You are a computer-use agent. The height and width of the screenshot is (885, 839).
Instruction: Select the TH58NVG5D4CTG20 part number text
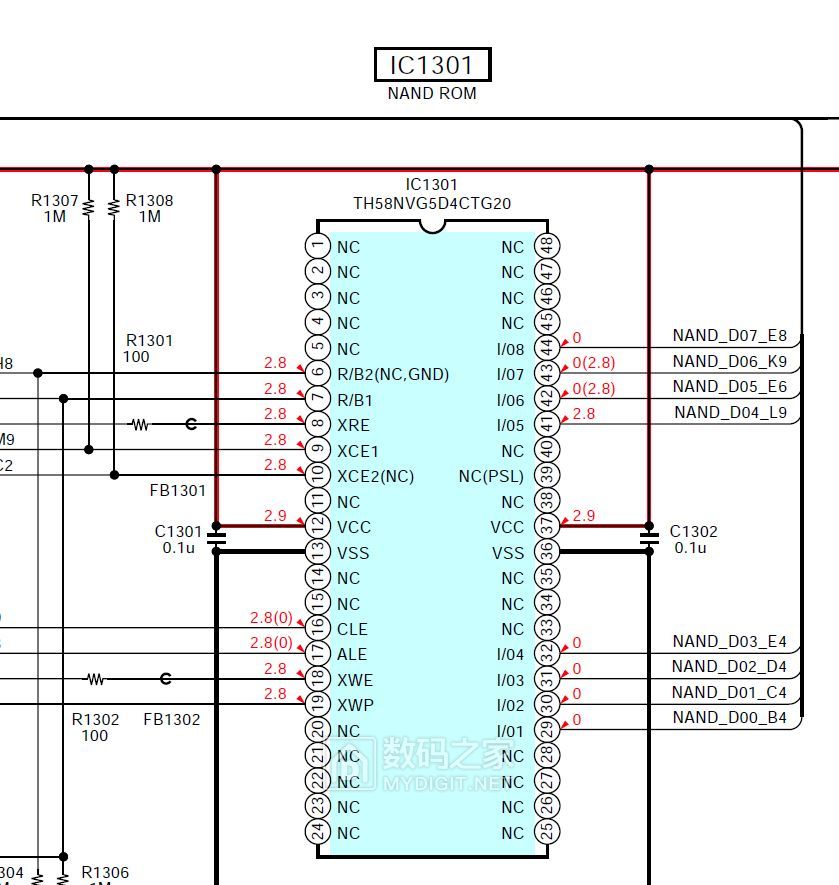432,203
